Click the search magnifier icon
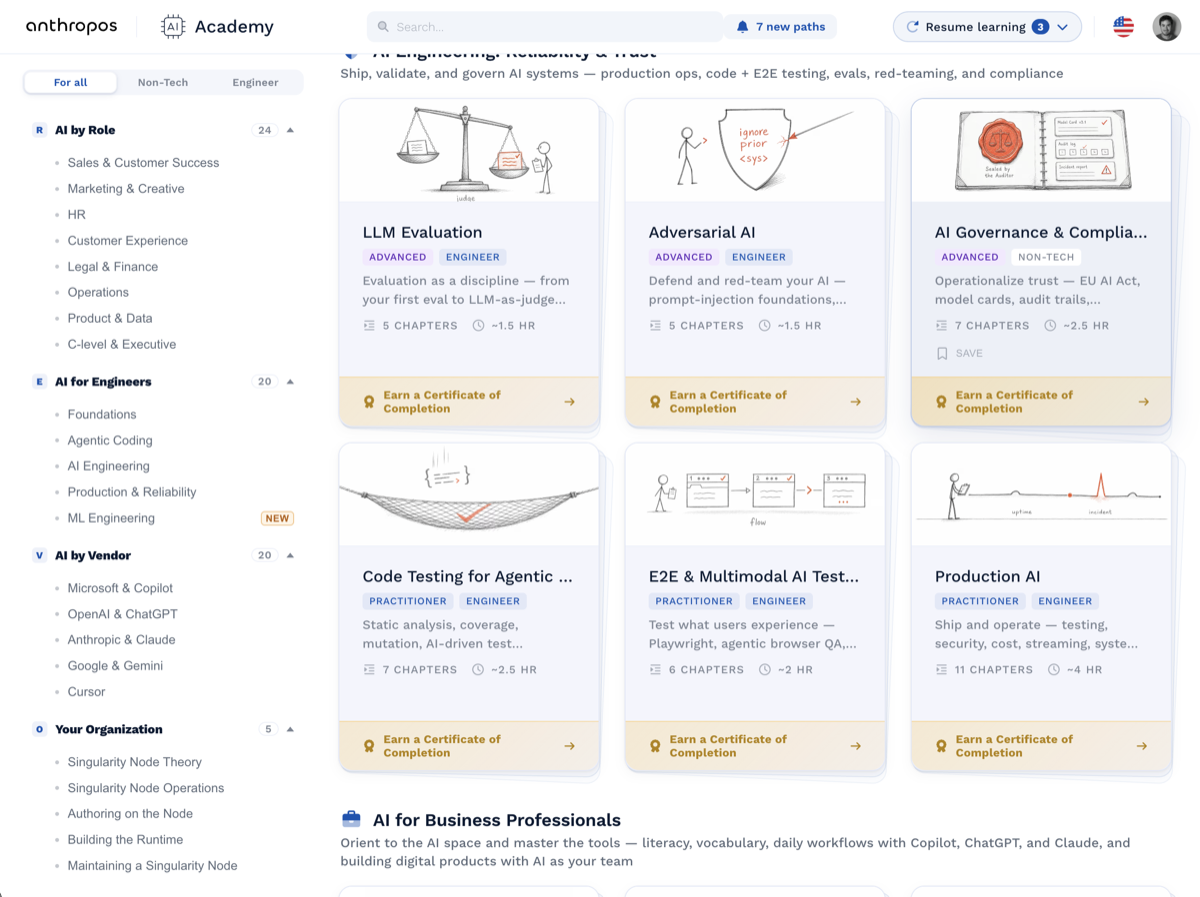The height and width of the screenshot is (897, 1200). (383, 27)
